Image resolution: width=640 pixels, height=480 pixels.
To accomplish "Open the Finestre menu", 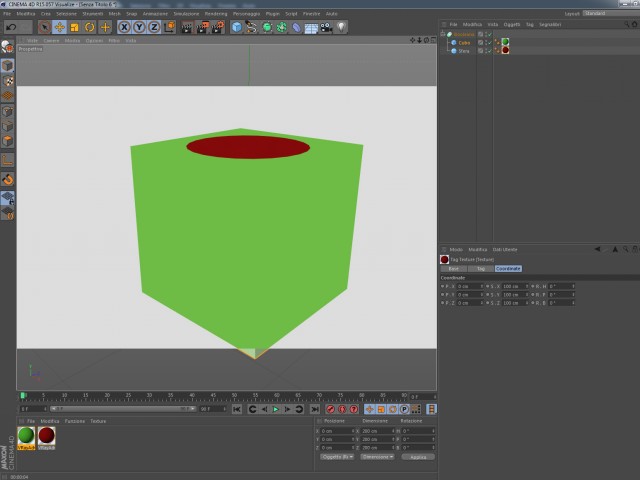I will (x=311, y=14).
